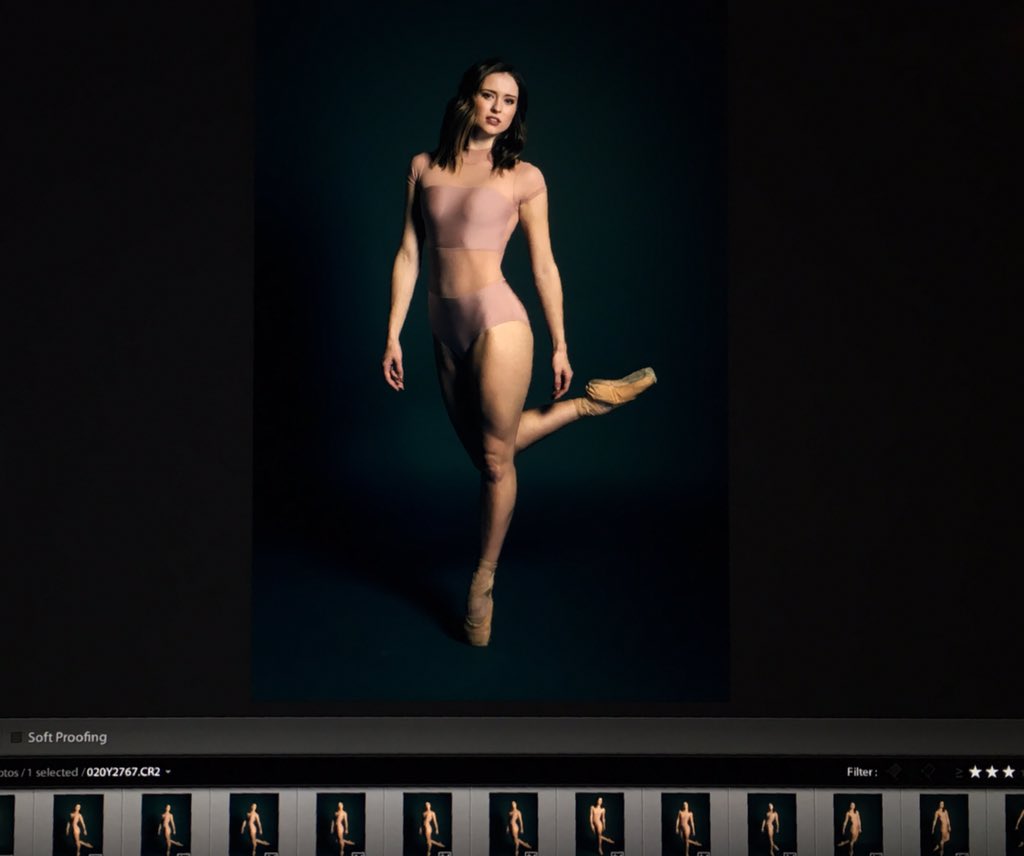Open the '1 selected' source path menu

point(40,772)
